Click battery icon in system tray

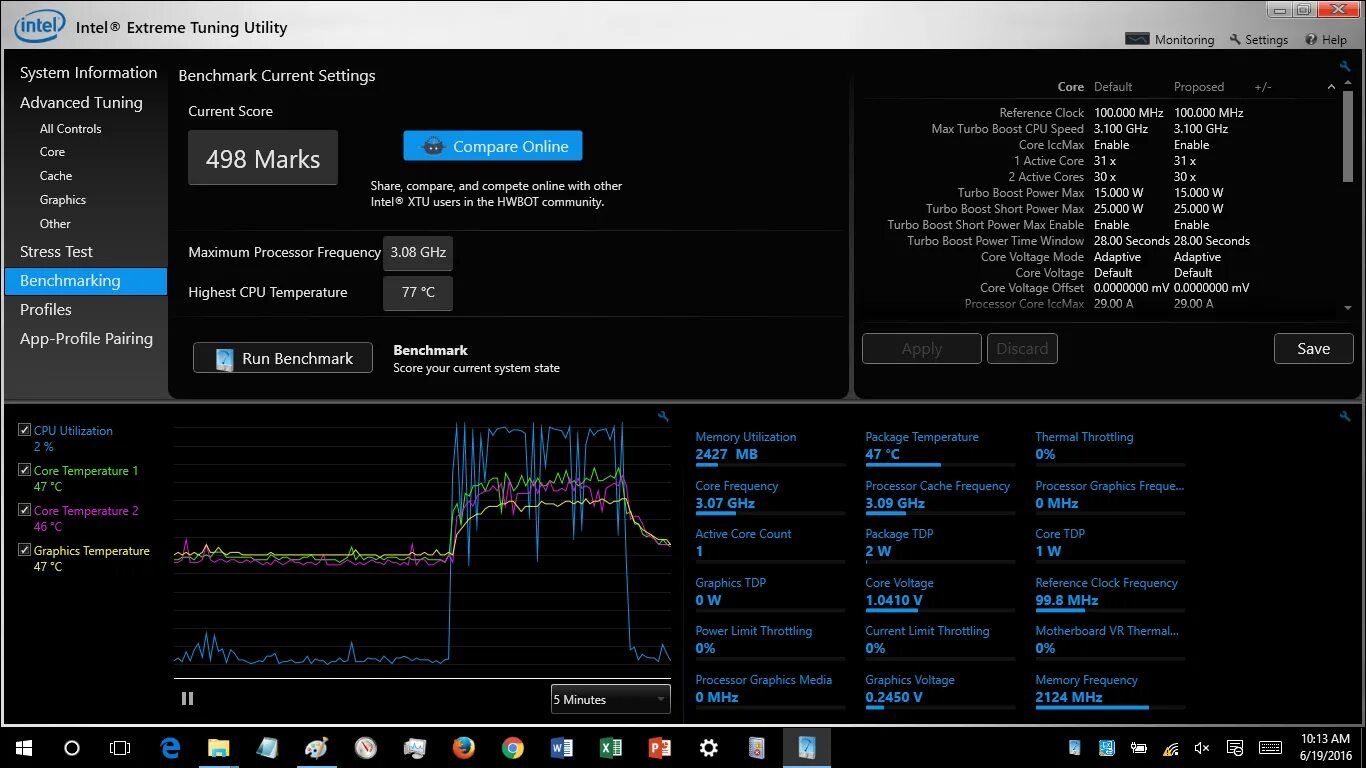click(x=1138, y=747)
